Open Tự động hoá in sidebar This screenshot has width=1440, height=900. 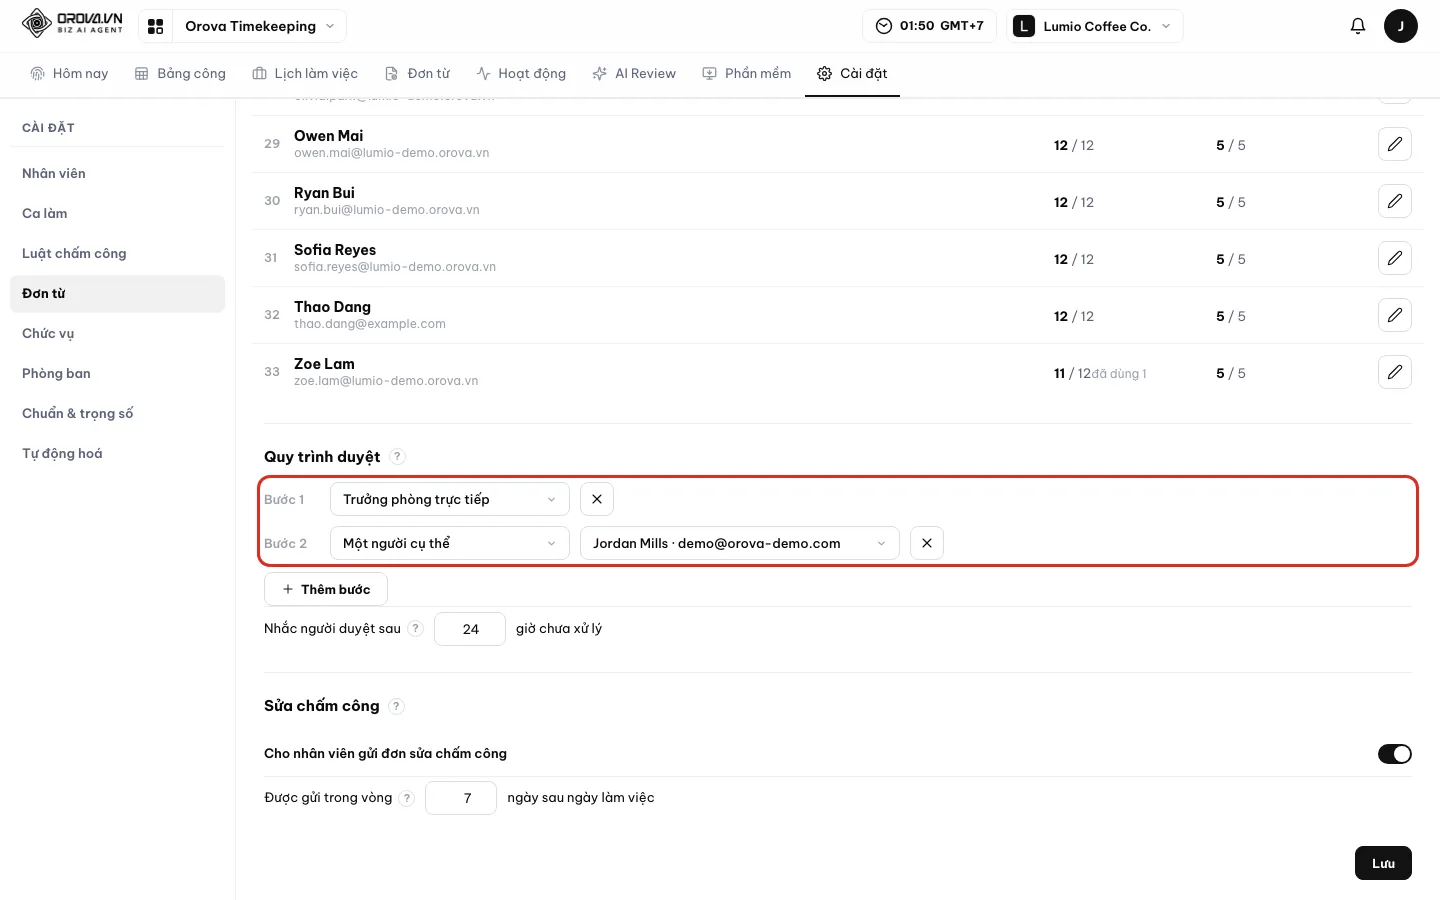(x=117, y=454)
